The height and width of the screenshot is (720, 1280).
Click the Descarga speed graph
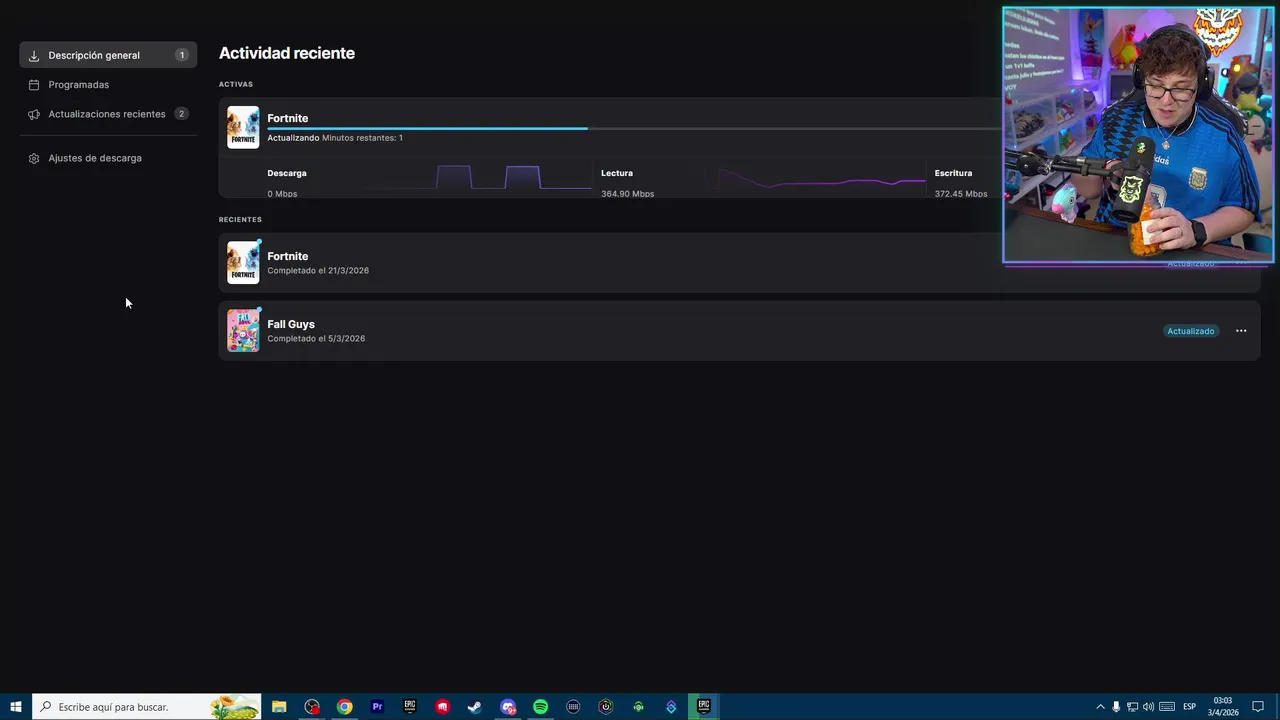(x=482, y=177)
